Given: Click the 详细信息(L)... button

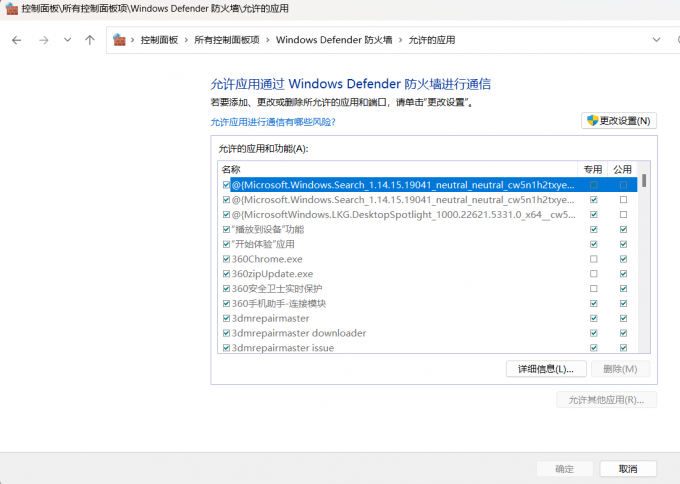Looking at the screenshot, I should pos(546,369).
